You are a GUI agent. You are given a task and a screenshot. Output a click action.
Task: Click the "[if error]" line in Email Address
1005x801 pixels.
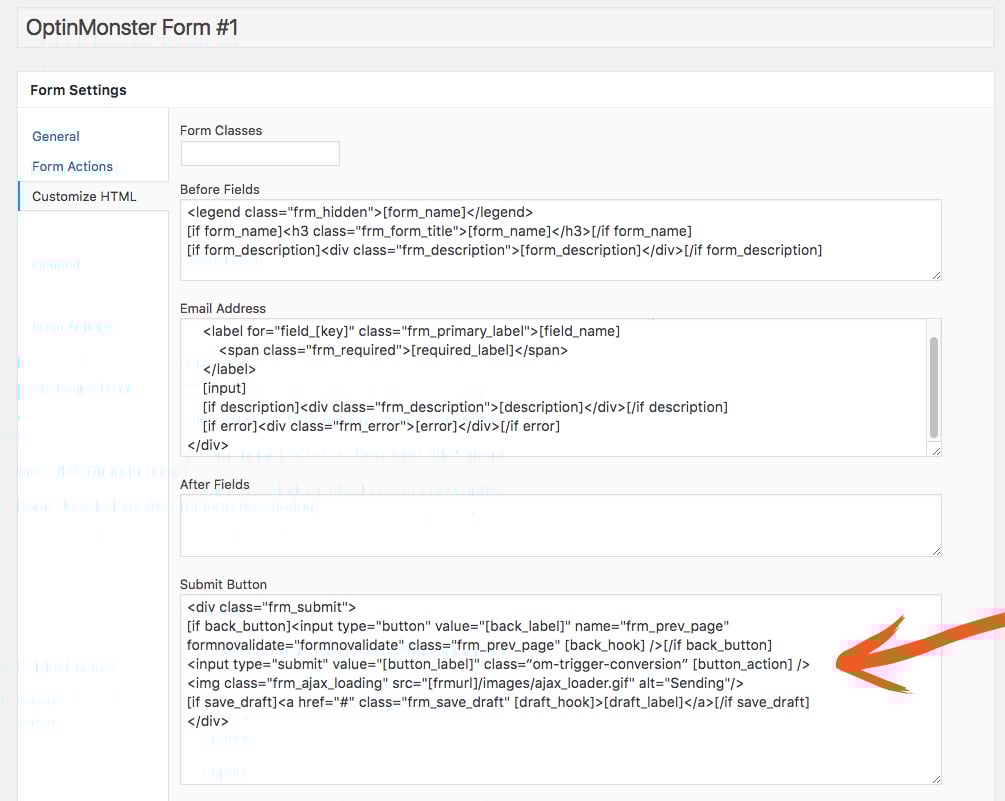381,426
